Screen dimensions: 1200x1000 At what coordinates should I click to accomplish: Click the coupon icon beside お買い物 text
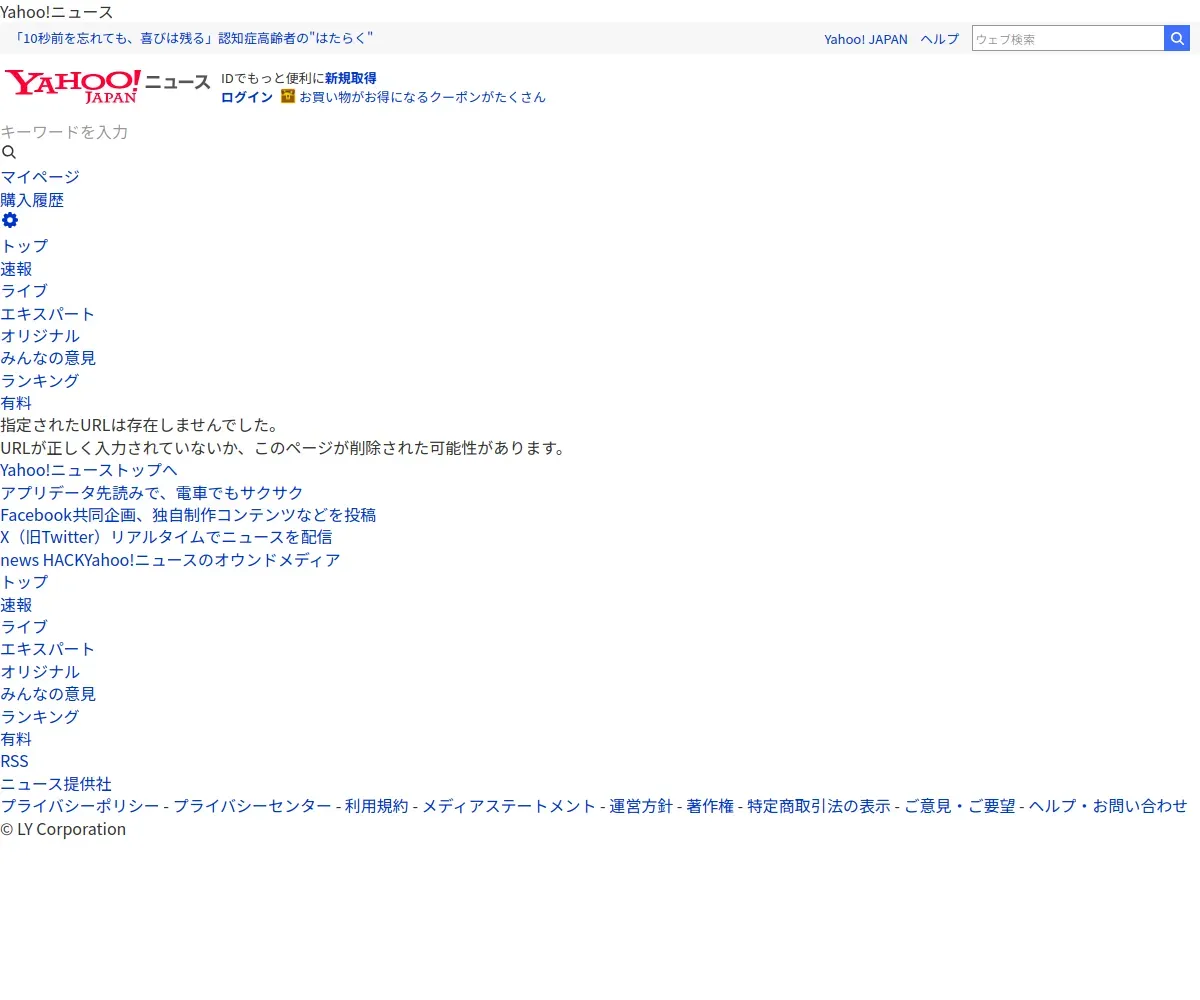click(288, 96)
